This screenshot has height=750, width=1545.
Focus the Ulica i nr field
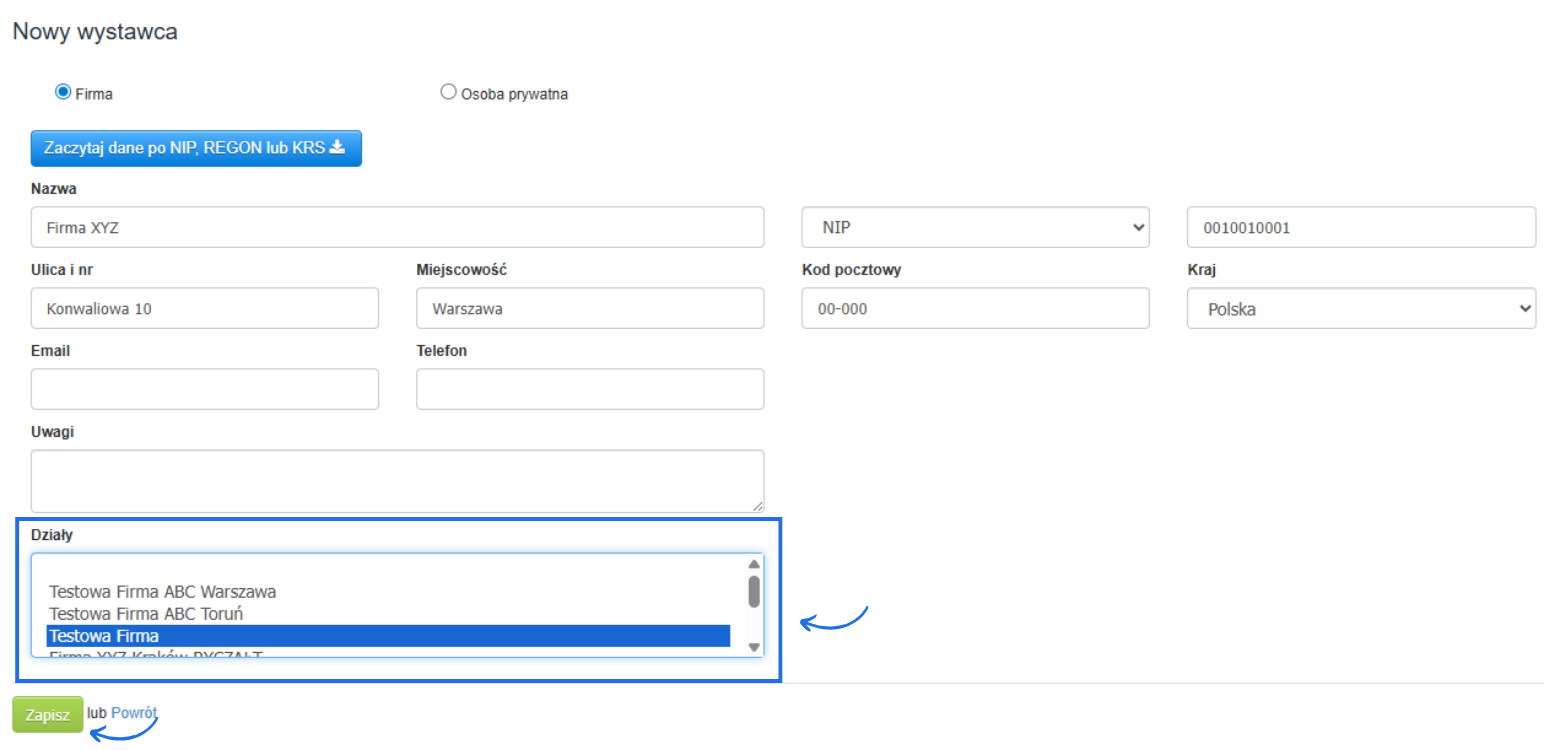pos(205,309)
